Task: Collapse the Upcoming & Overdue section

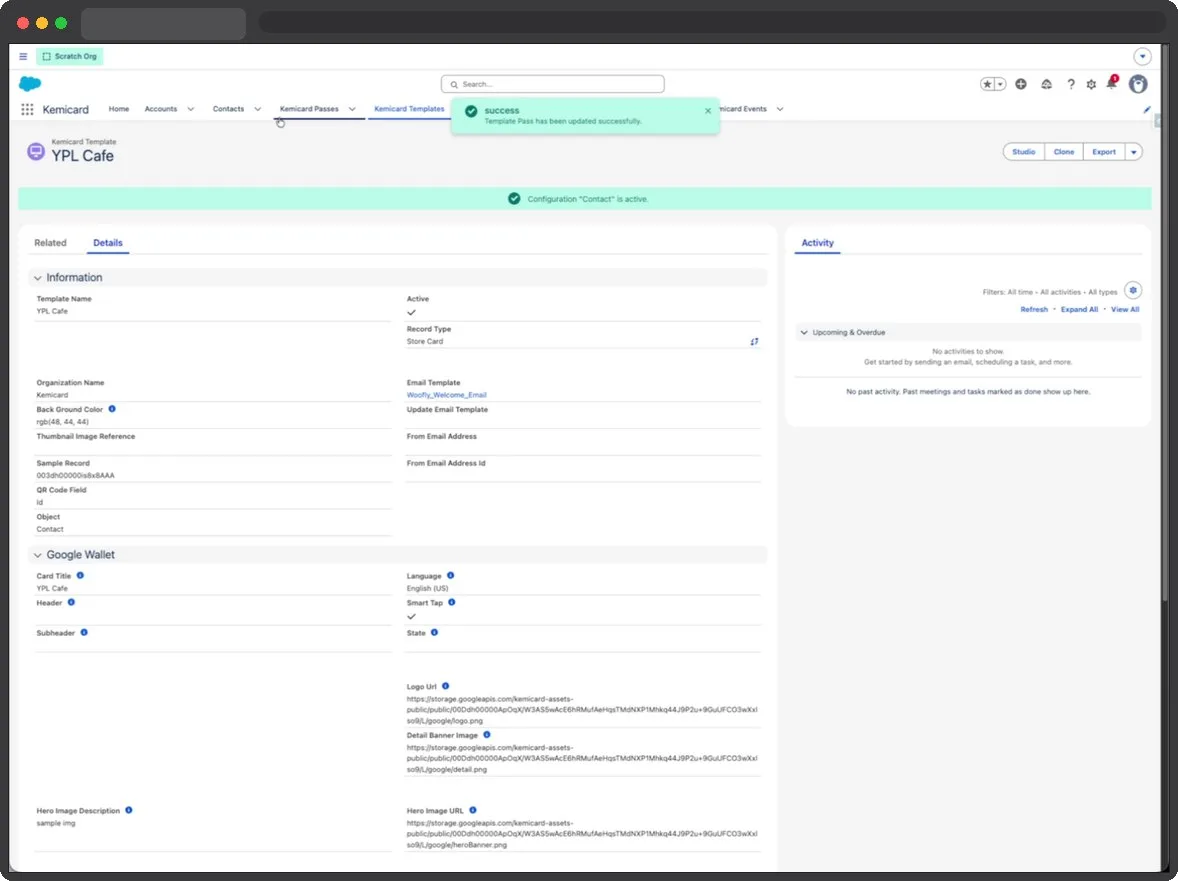Action: pyautogui.click(x=804, y=333)
